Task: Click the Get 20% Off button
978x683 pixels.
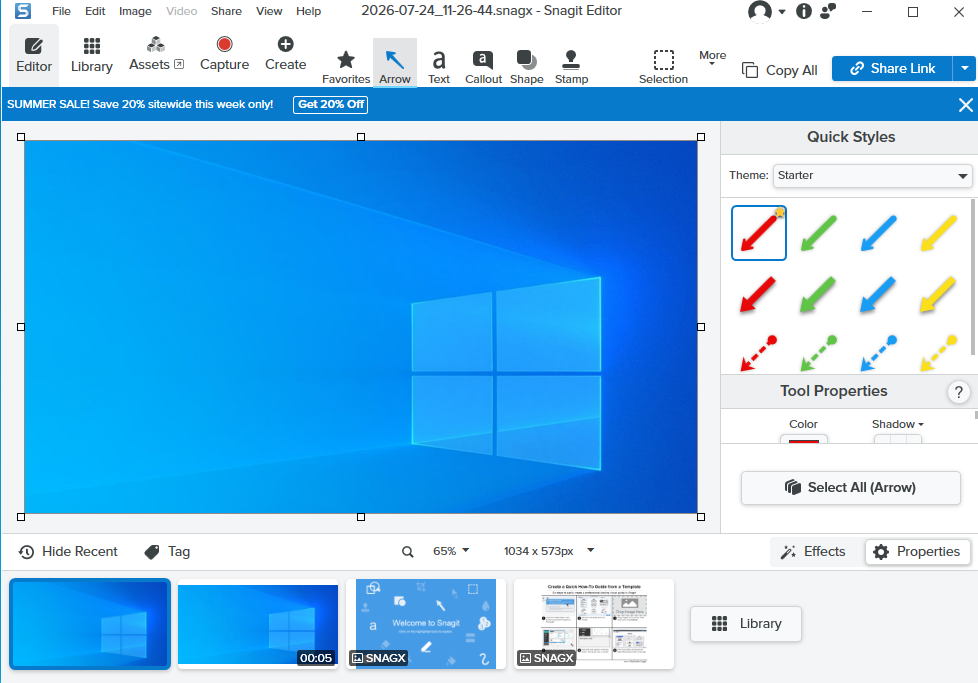Action: 331,104
